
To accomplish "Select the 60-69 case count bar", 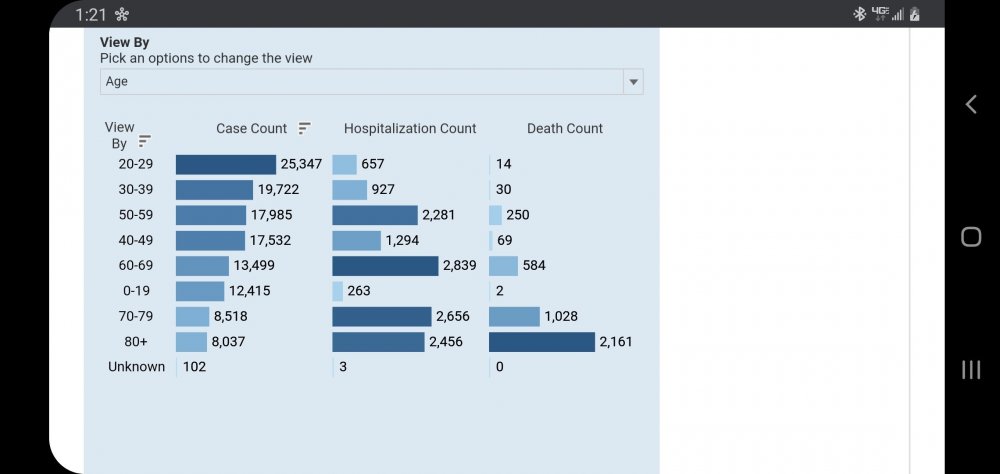I will 202,265.
